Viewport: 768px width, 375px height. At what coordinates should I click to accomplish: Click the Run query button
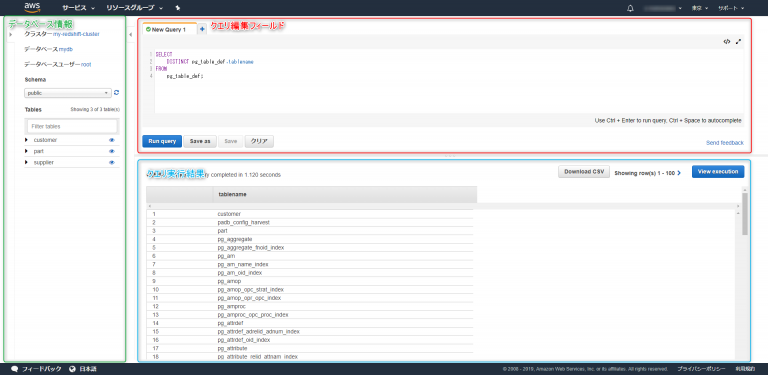(x=162, y=141)
